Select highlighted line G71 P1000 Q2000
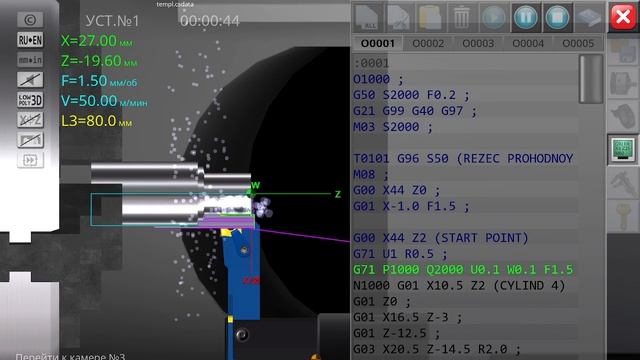Image resolution: width=640 pixels, height=360 pixels. click(x=463, y=270)
